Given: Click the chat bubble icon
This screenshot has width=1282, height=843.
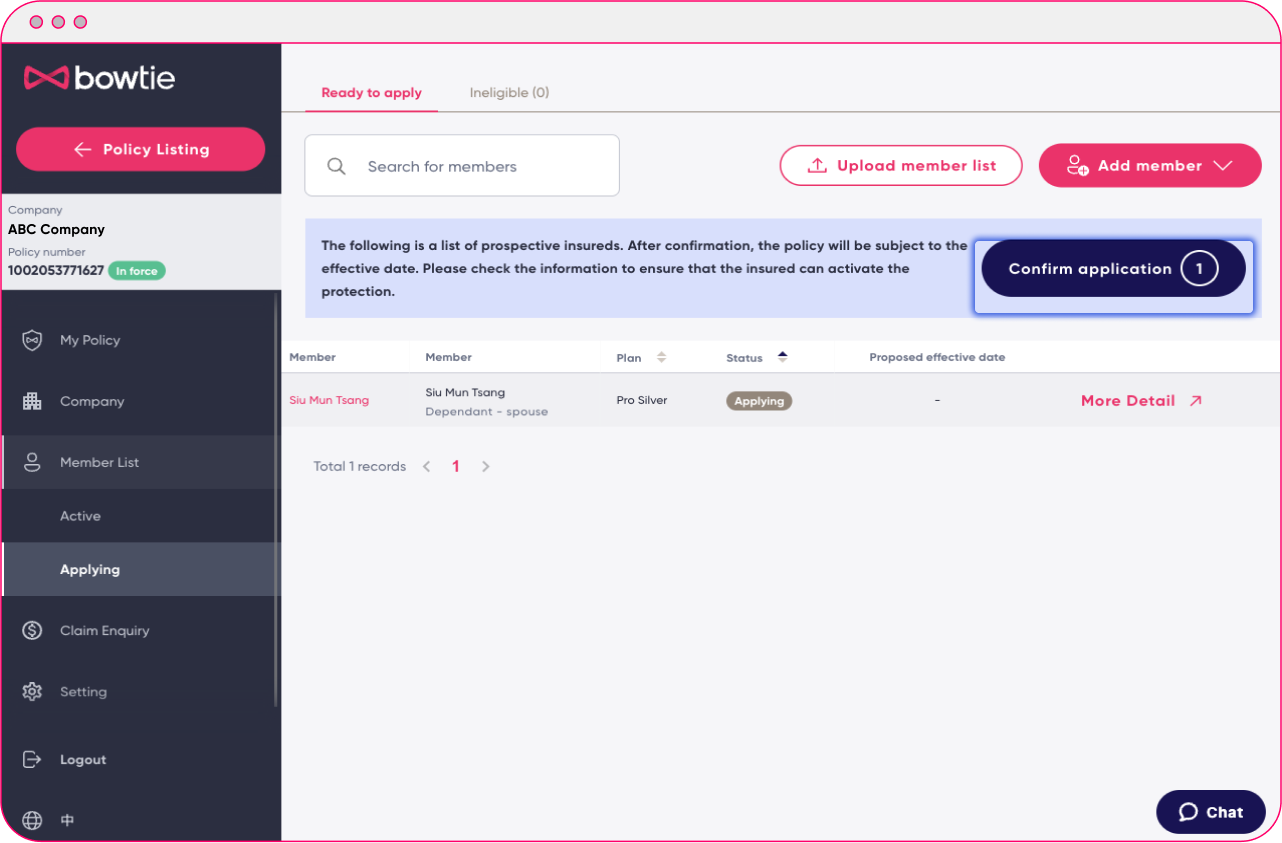Looking at the screenshot, I should pyautogui.click(x=1188, y=812).
